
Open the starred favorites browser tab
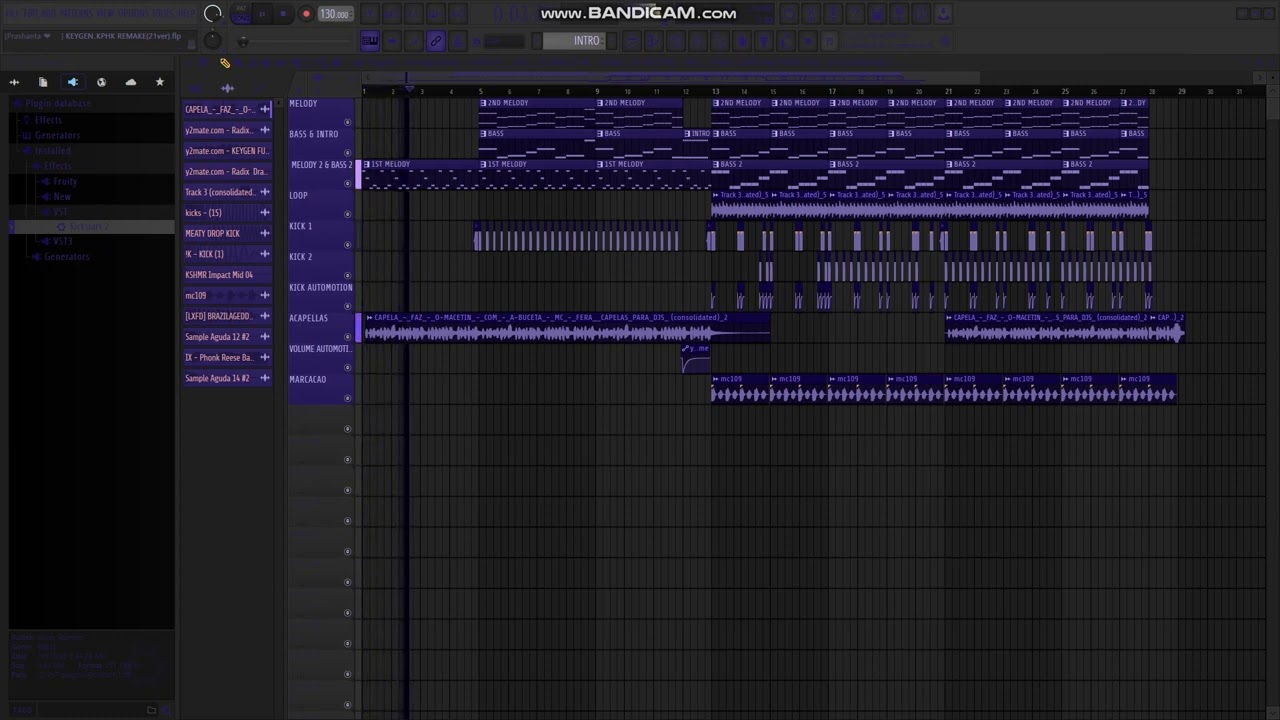click(159, 82)
